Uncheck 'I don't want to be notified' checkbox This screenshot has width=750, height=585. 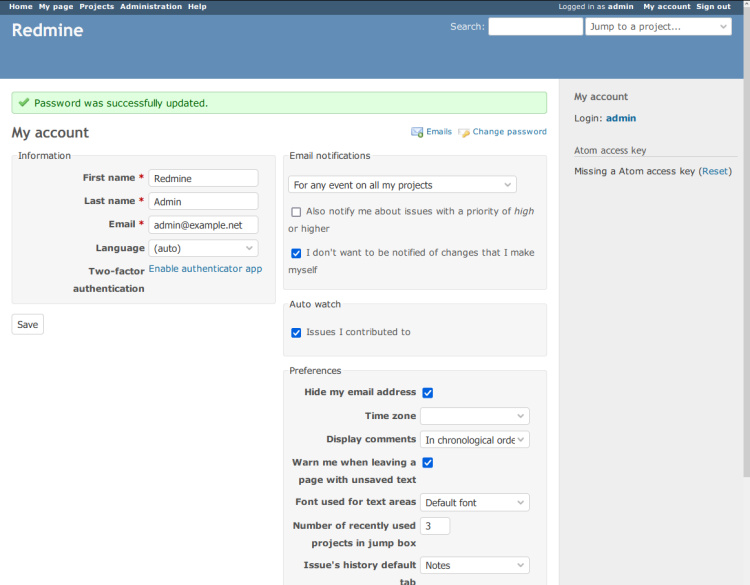pyautogui.click(x=296, y=253)
